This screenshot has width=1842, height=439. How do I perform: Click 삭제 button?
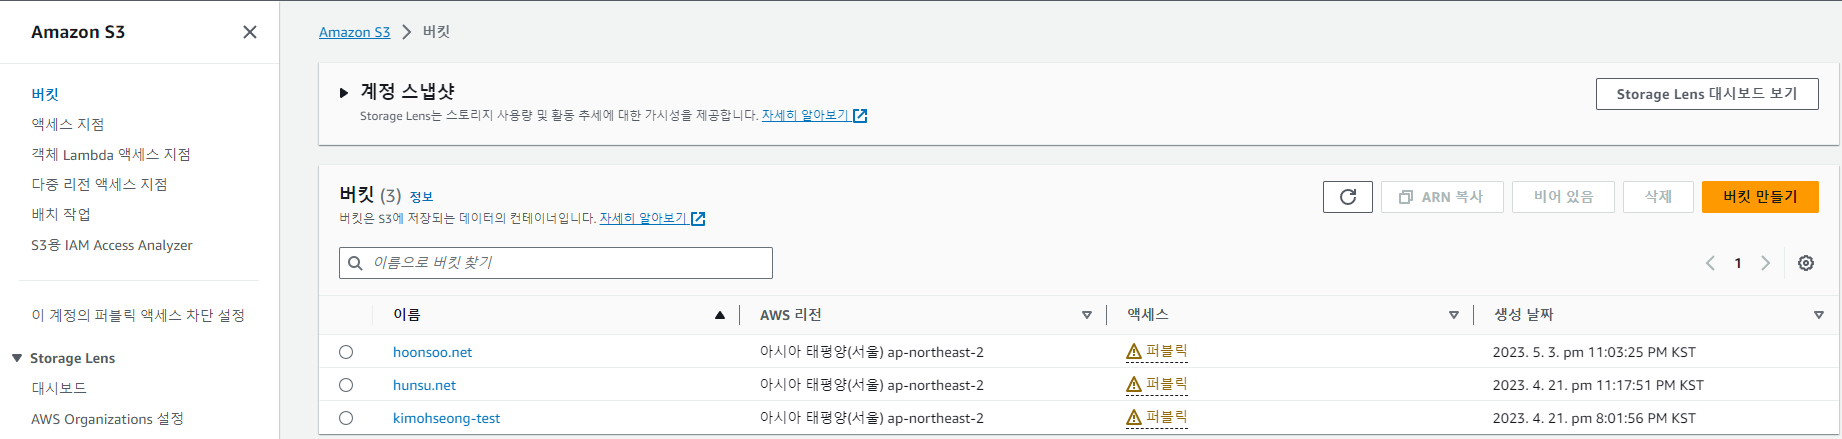pyautogui.click(x=1658, y=197)
